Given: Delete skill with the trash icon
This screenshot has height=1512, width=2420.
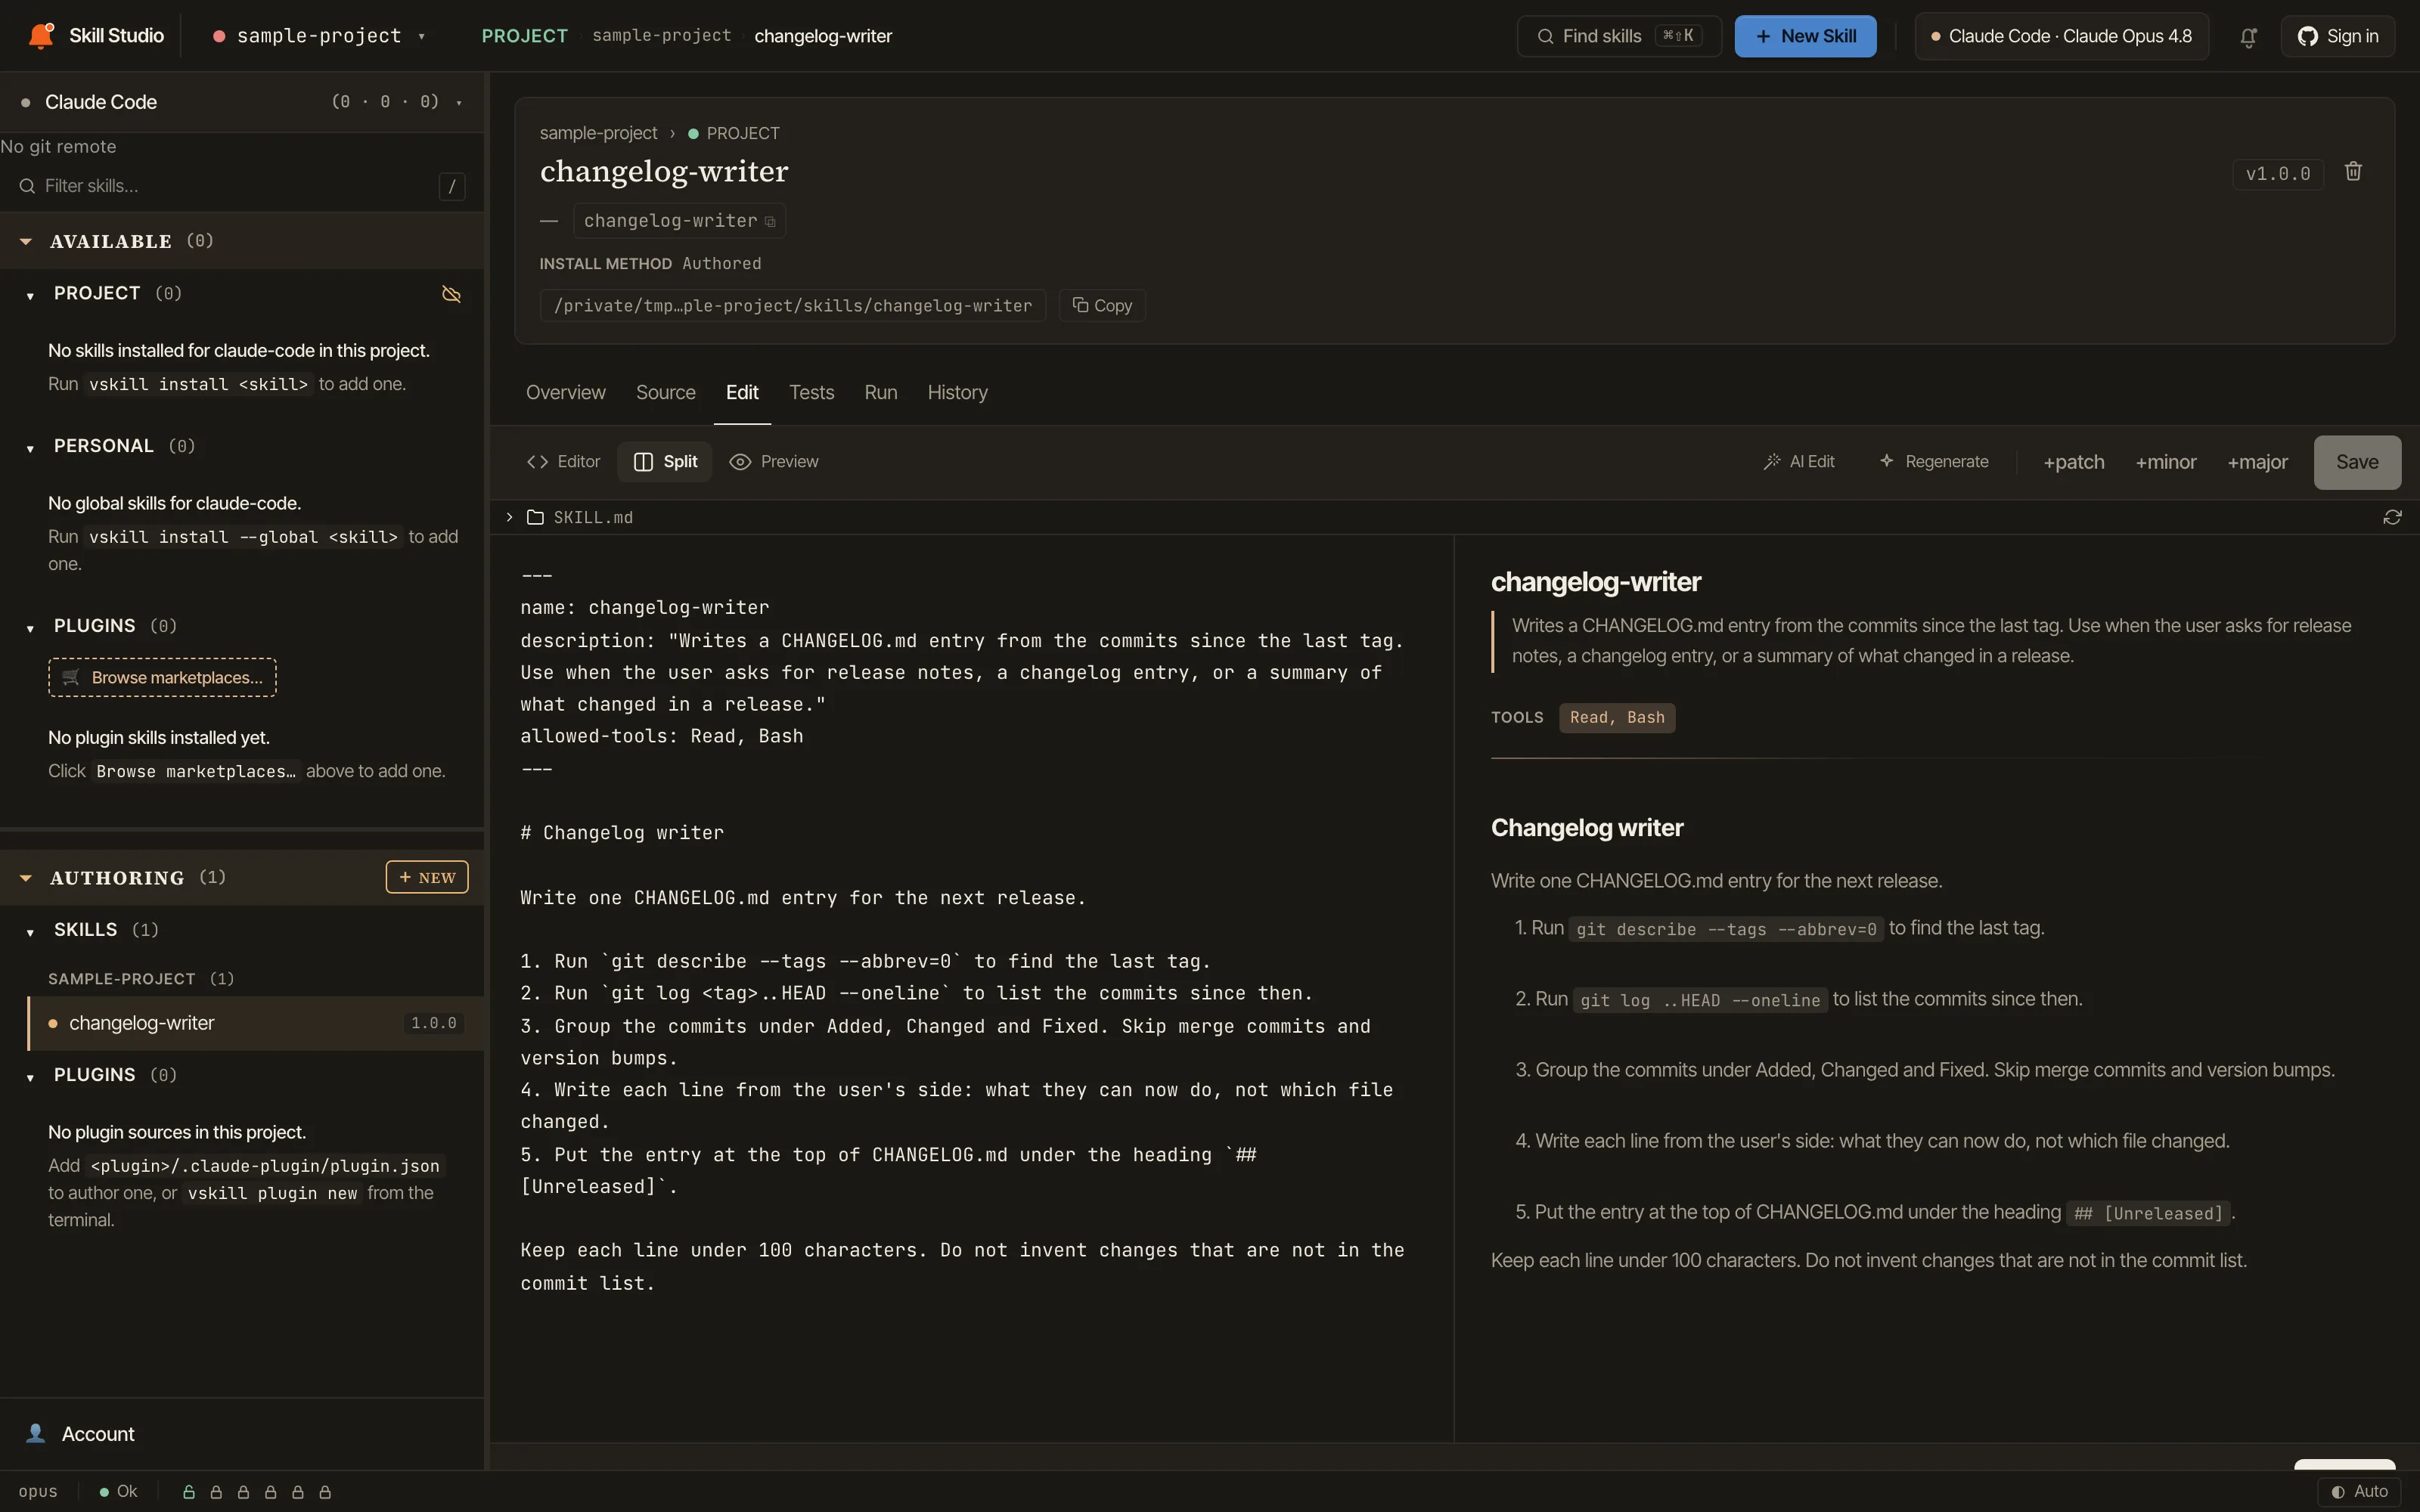Looking at the screenshot, I should tap(2353, 172).
